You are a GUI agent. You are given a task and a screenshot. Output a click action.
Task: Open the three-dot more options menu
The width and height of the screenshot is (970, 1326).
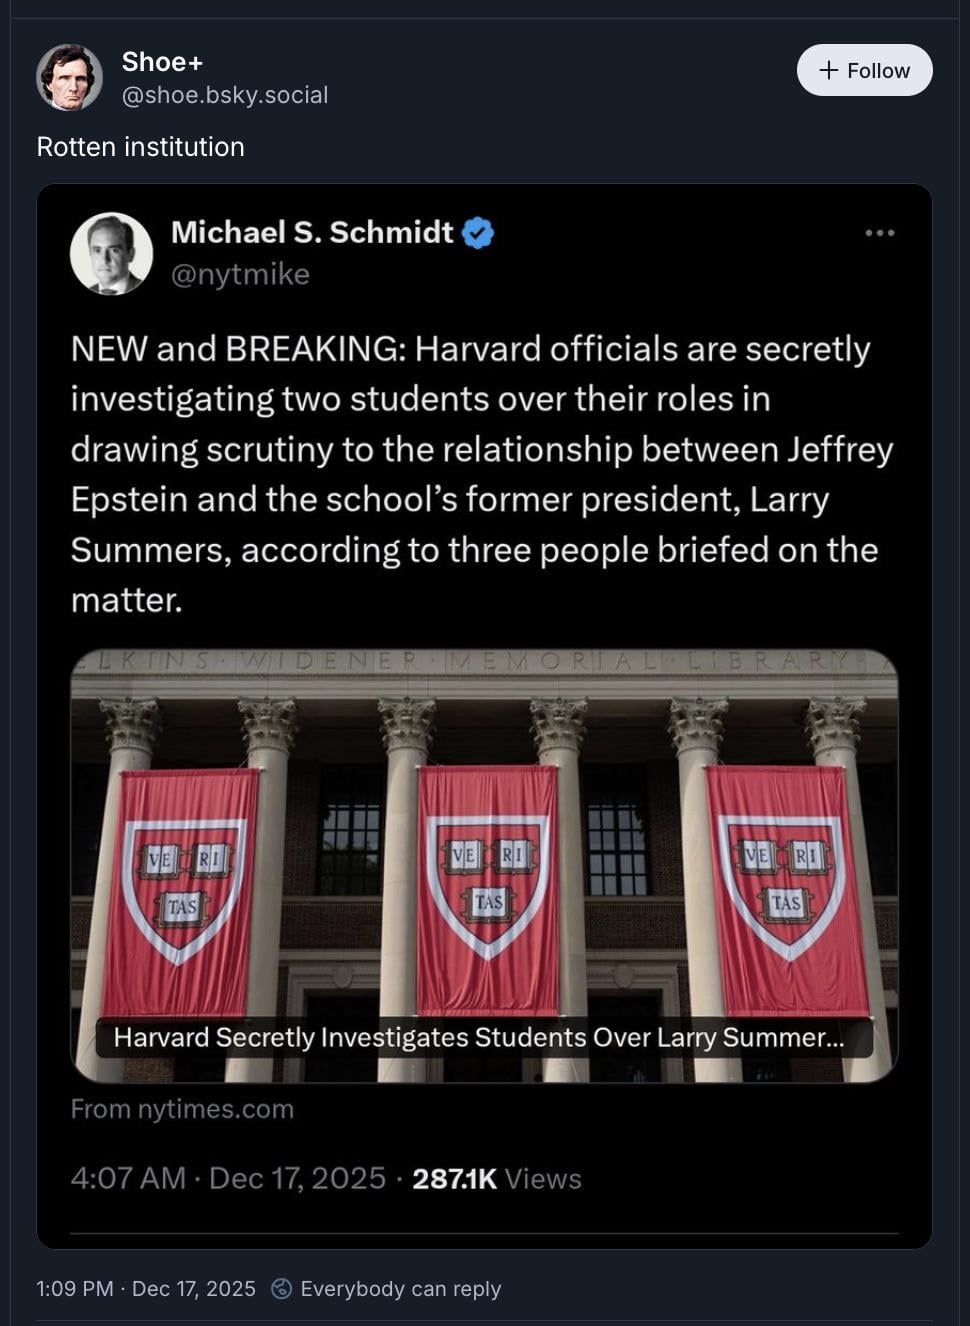(879, 233)
